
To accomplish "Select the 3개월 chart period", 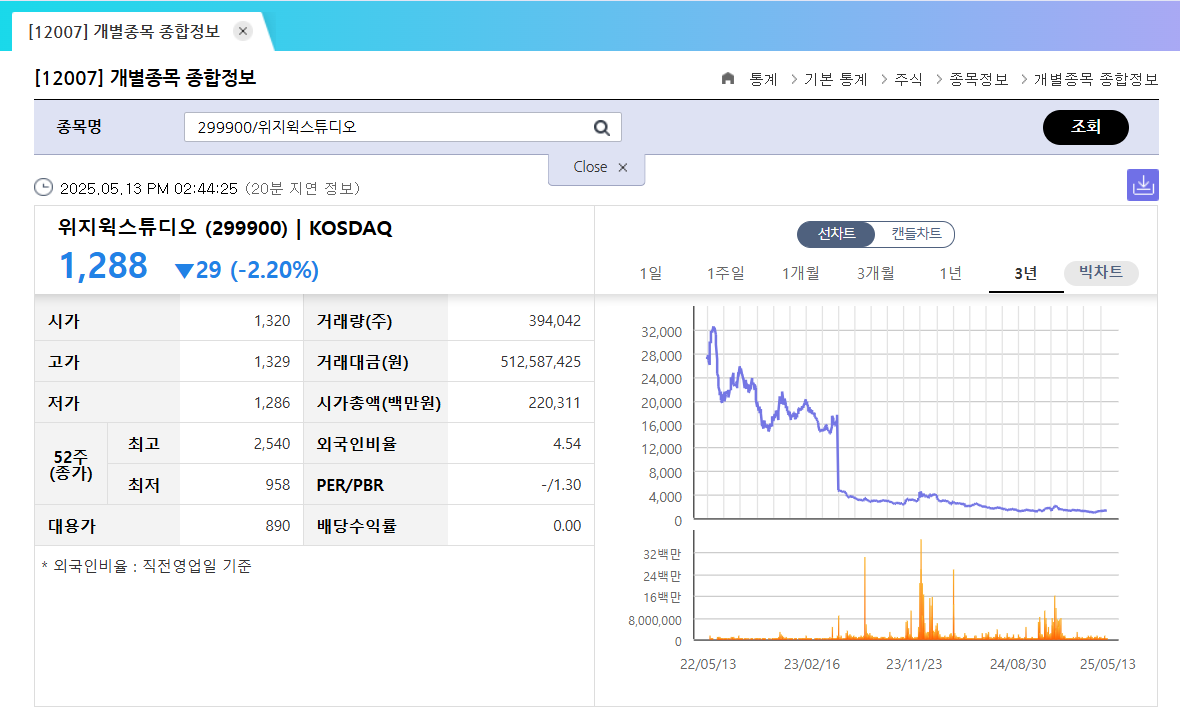I will click(x=875, y=272).
